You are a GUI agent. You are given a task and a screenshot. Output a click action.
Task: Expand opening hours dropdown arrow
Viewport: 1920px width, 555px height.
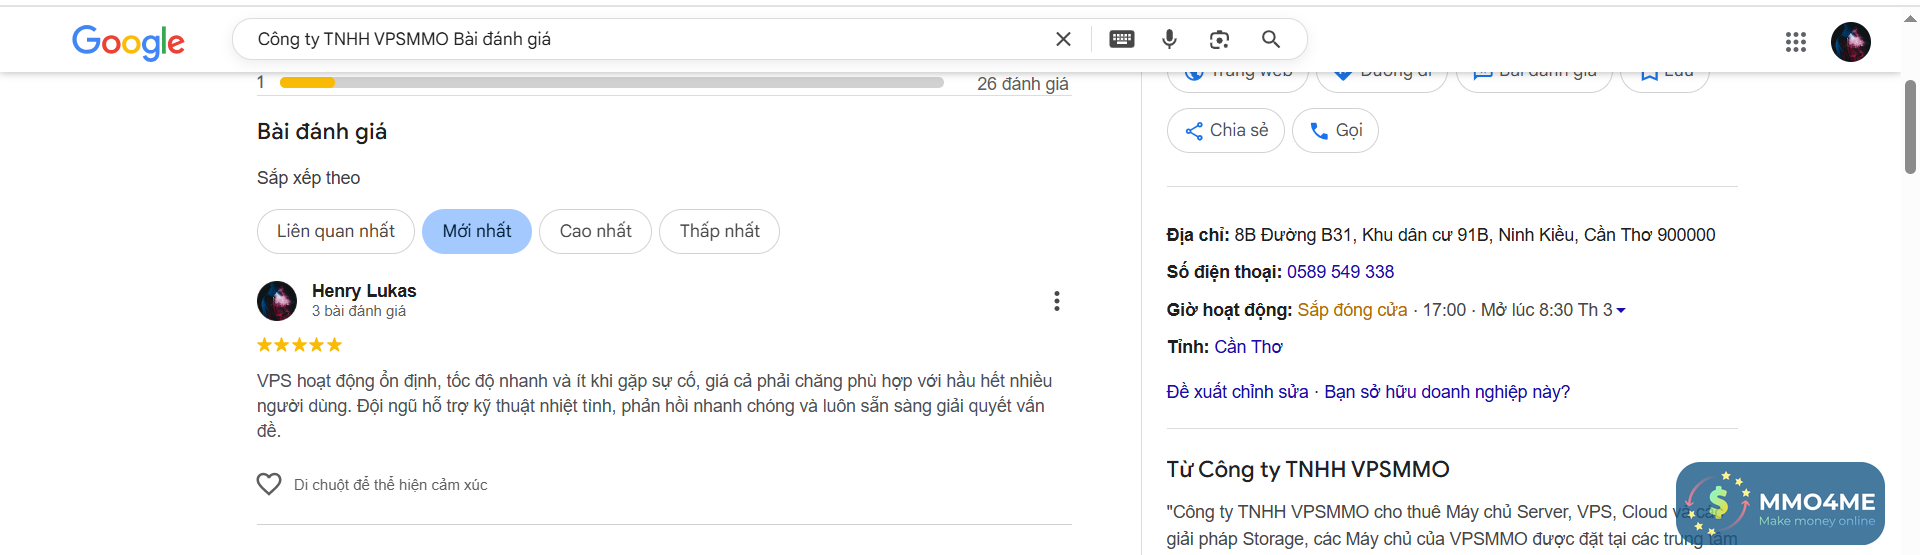[1621, 310]
